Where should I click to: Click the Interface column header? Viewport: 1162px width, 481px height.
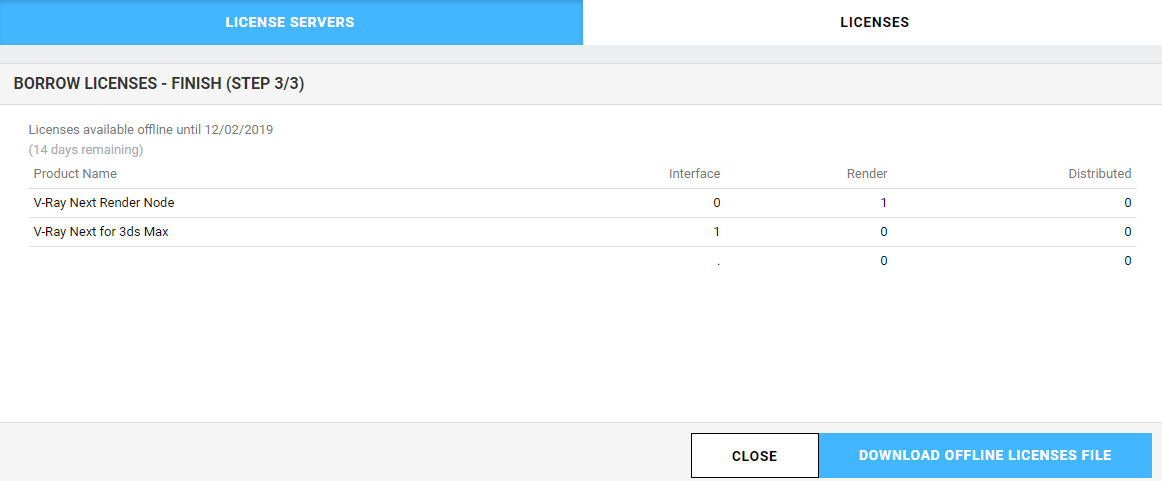tap(694, 173)
